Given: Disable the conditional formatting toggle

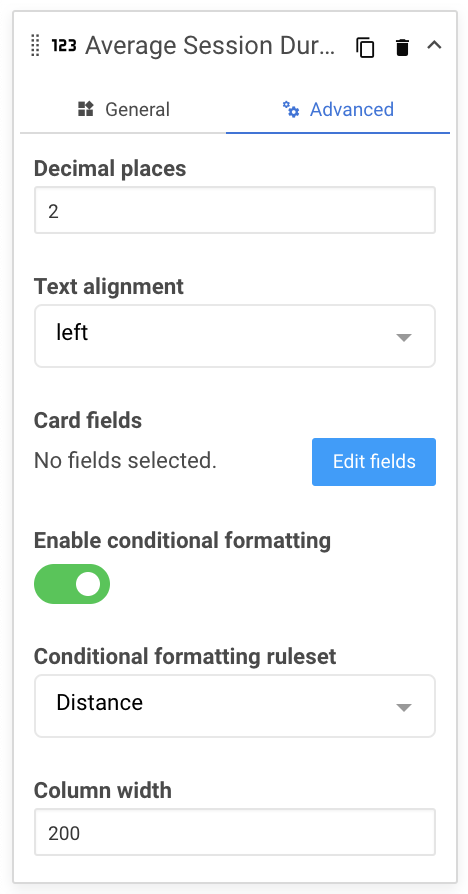Looking at the screenshot, I should (x=72, y=584).
